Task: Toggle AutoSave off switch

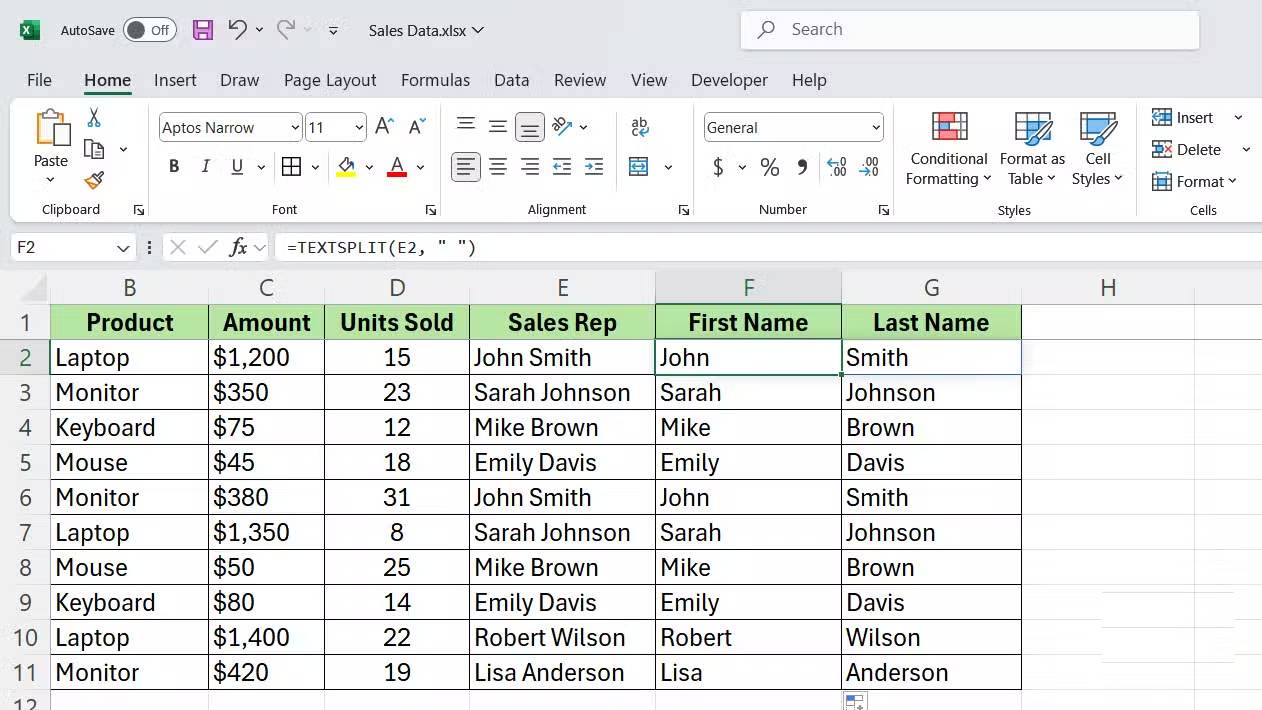Action: (150, 30)
